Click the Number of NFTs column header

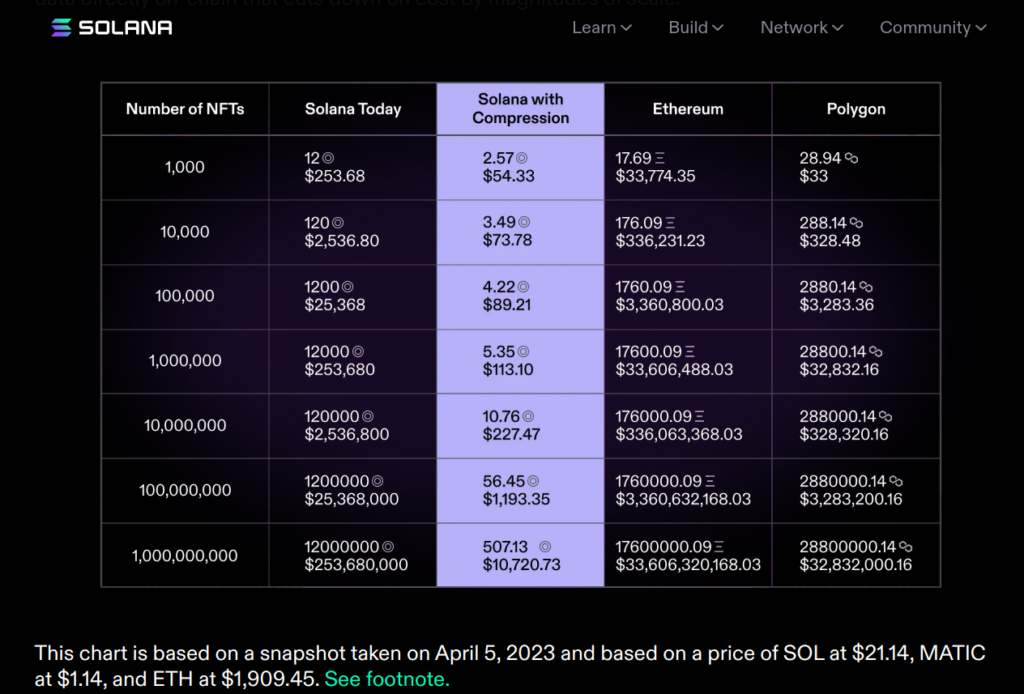[185, 109]
